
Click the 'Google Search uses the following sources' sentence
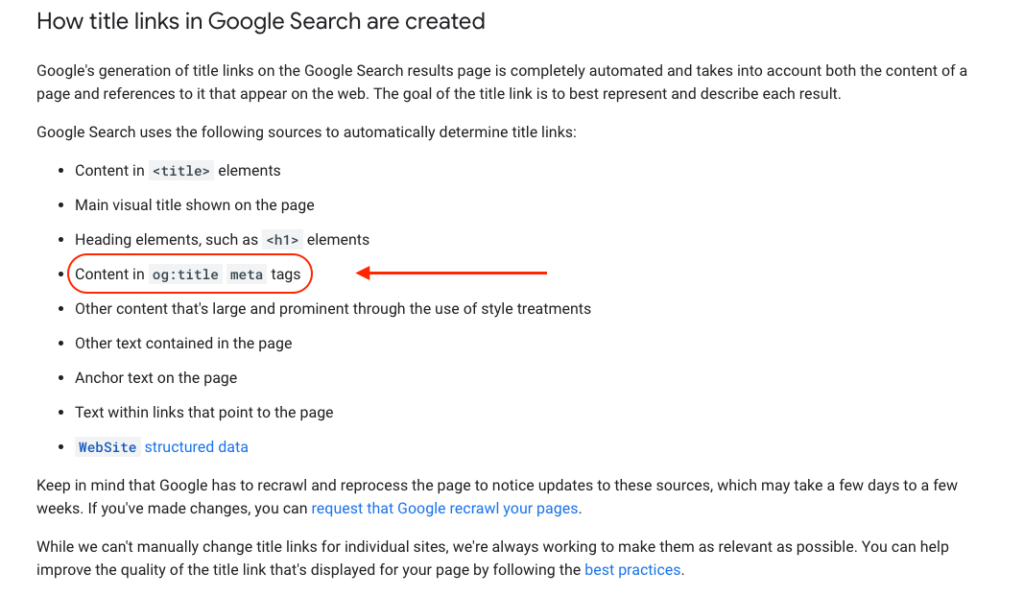(x=306, y=133)
